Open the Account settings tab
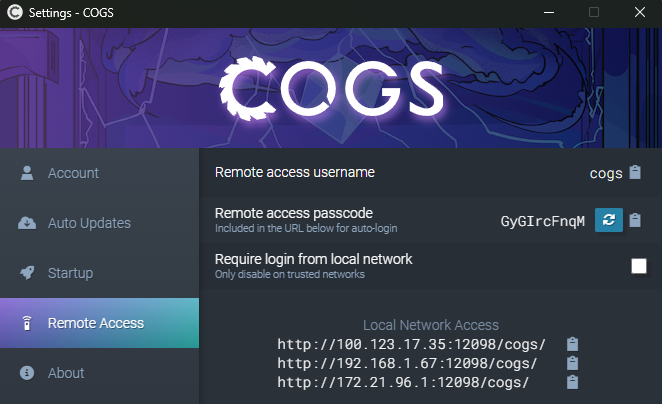Image resolution: width=662 pixels, height=404 pixels. pyautogui.click(x=100, y=173)
